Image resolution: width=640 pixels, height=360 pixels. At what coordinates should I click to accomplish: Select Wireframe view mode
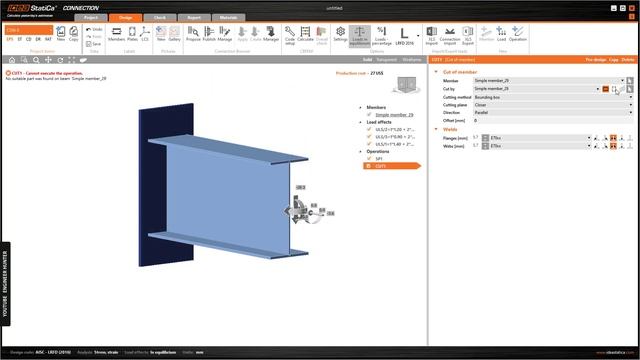pyautogui.click(x=411, y=60)
